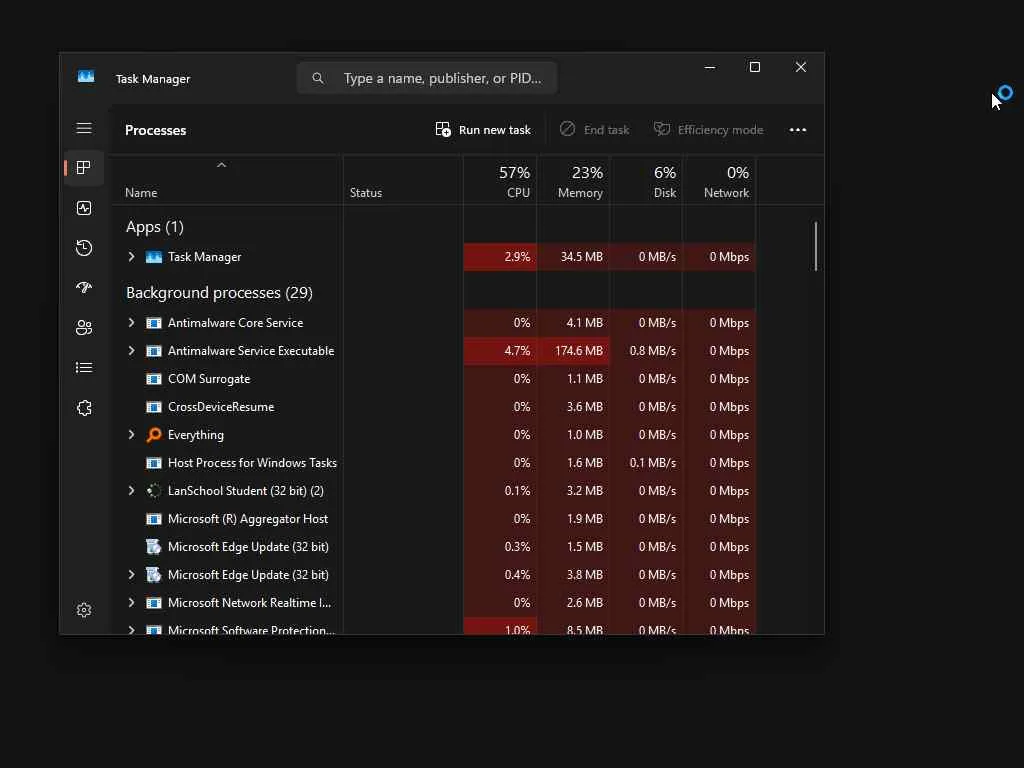Click the Background processes (29) heading
The image size is (1024, 768).
(219, 293)
